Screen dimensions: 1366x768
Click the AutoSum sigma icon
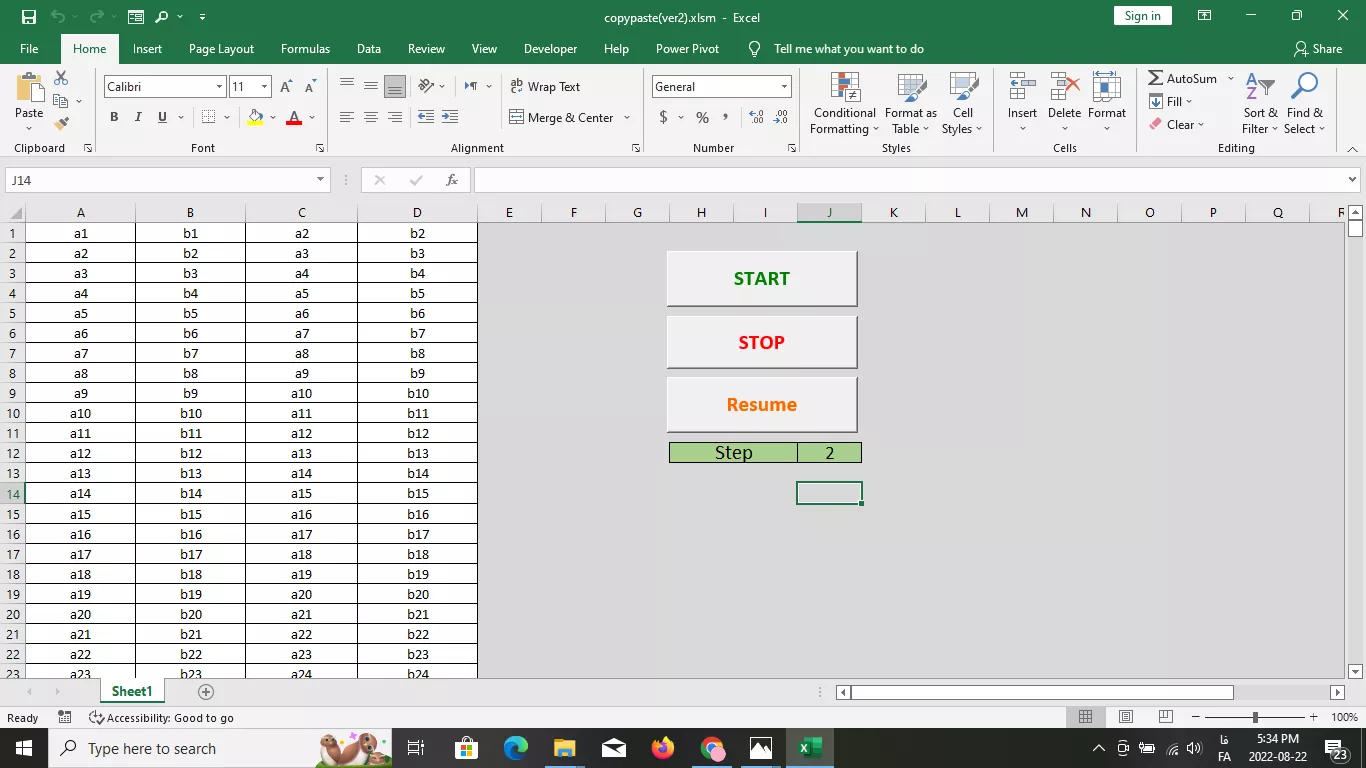click(x=1156, y=78)
